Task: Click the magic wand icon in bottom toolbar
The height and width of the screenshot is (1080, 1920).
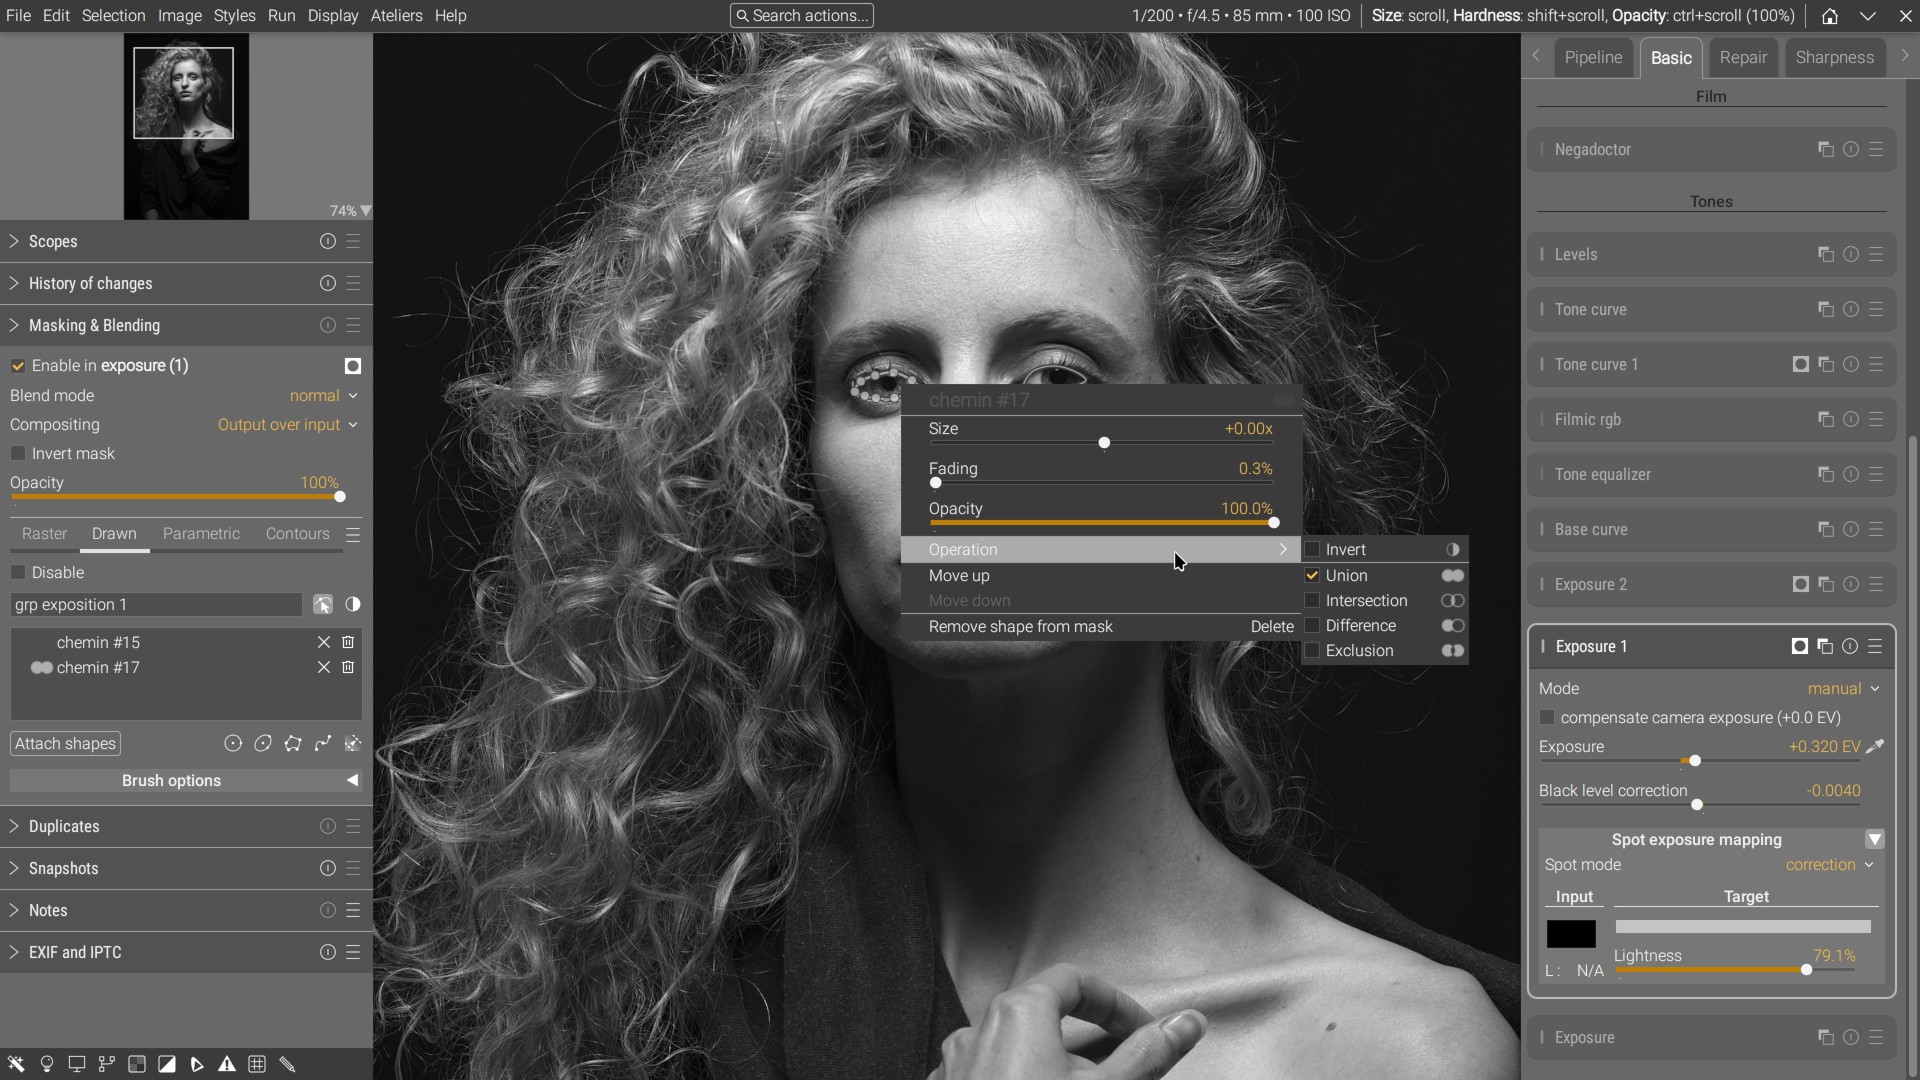Action: (x=16, y=1064)
